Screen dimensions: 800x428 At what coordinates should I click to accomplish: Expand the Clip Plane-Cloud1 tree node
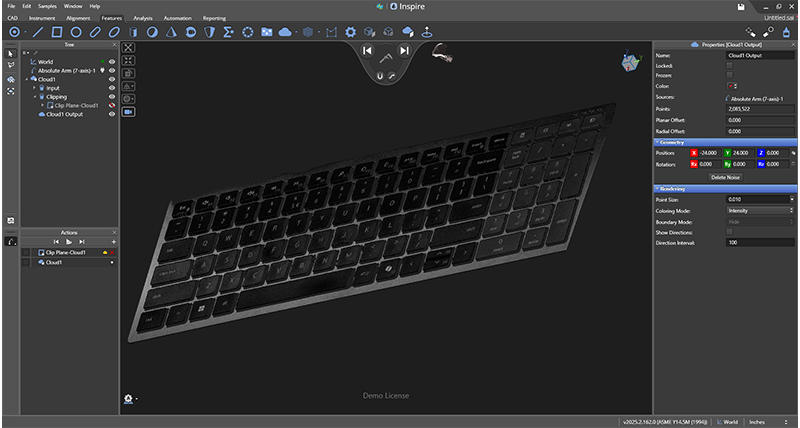tap(43, 106)
